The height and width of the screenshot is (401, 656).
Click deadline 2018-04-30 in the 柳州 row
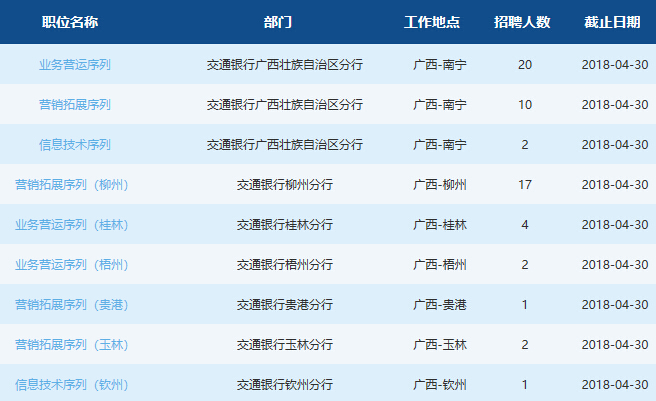click(x=615, y=185)
